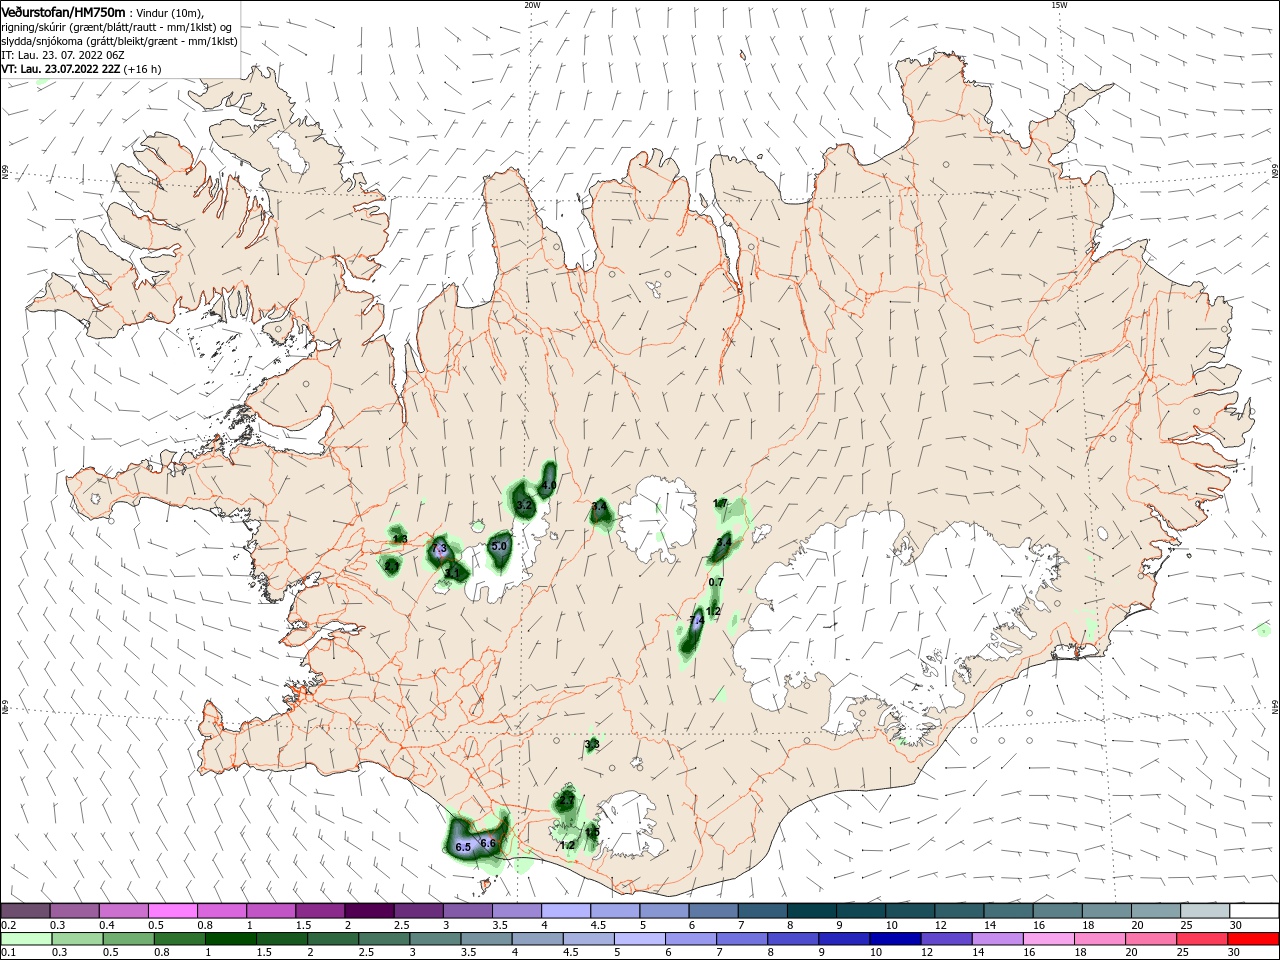The image size is (1280, 960).
Task: Click the 3.3 precipitation value on the map
Action: tap(591, 744)
